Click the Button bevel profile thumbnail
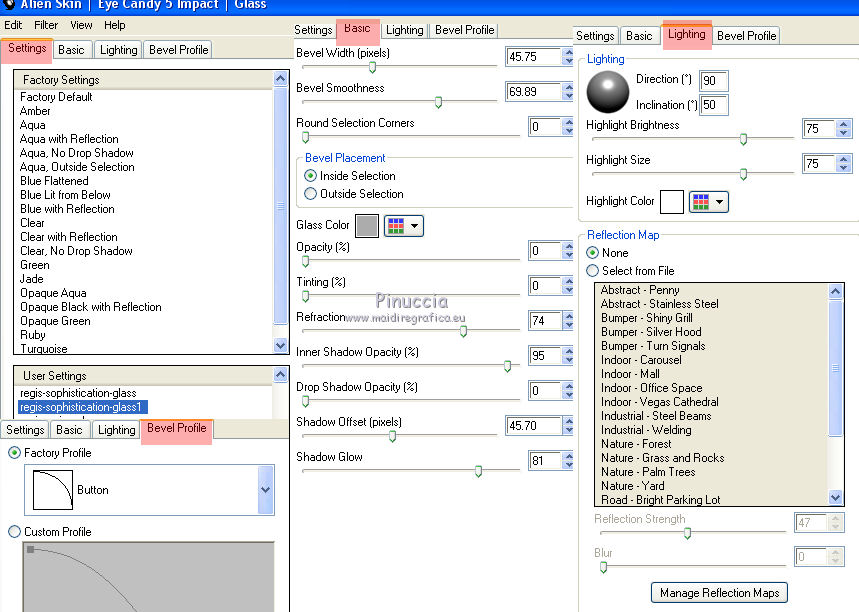The width and height of the screenshot is (859, 612). point(53,490)
